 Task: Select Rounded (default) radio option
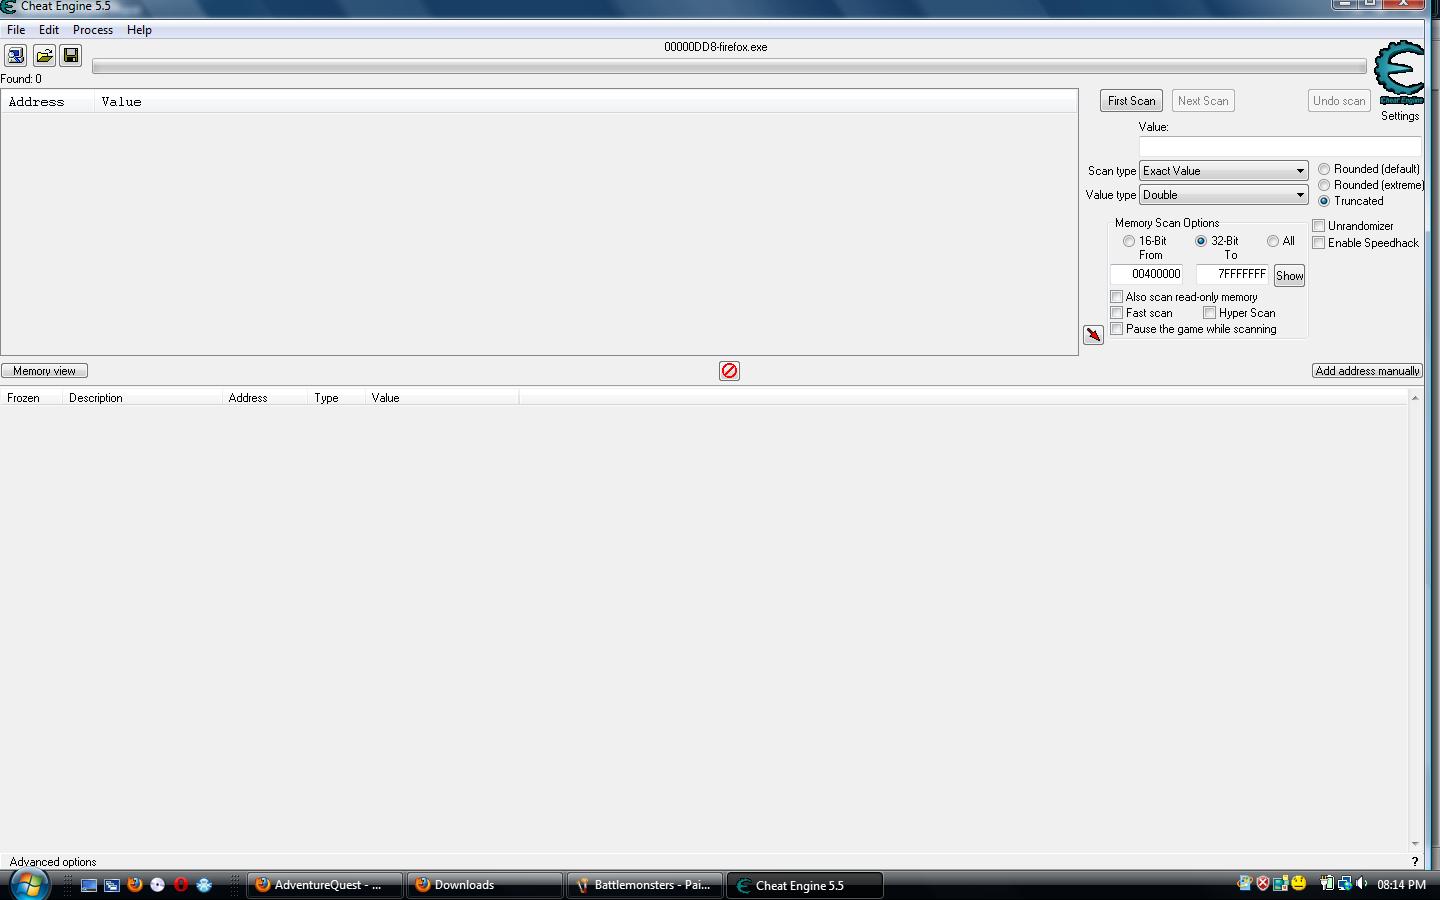click(x=1324, y=169)
